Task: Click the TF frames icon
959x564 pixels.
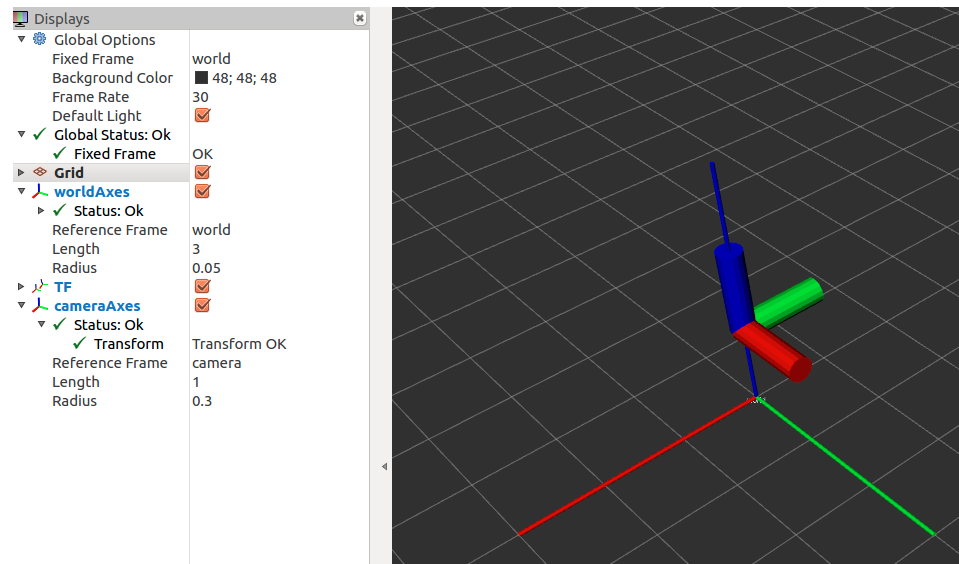Action: click(x=40, y=286)
